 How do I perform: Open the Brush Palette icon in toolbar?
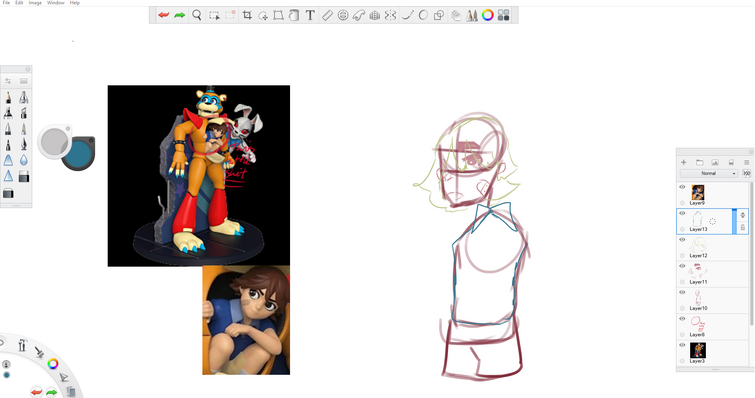click(x=471, y=15)
